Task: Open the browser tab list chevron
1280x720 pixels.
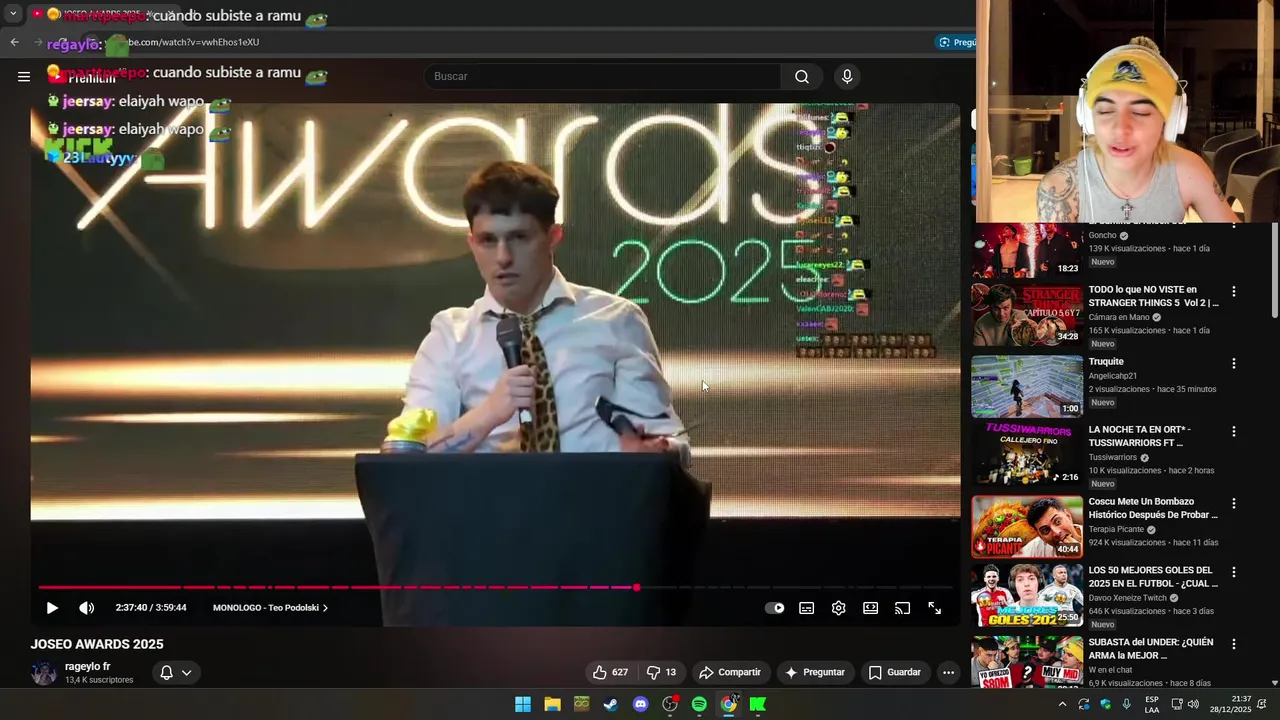Action: [13, 15]
